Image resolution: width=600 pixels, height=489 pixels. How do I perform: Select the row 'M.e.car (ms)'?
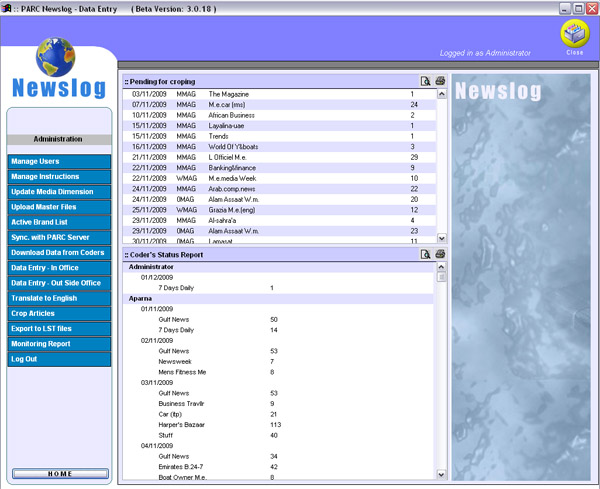pyautogui.click(x=279, y=104)
